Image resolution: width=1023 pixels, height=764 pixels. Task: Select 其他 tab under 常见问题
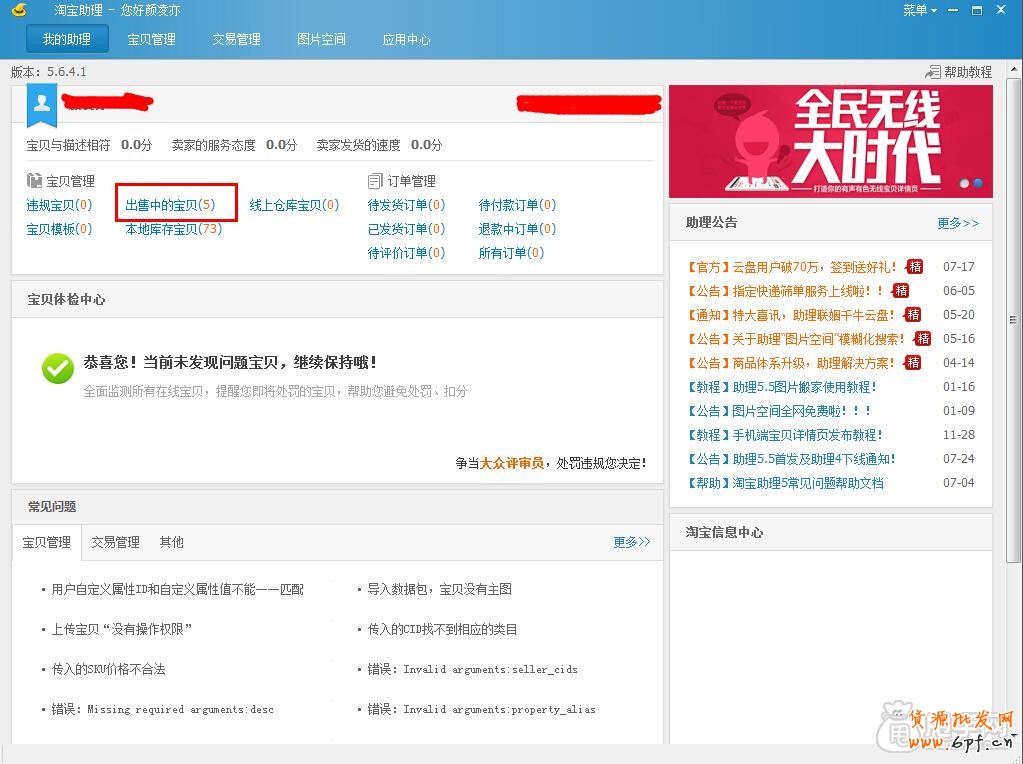click(172, 542)
